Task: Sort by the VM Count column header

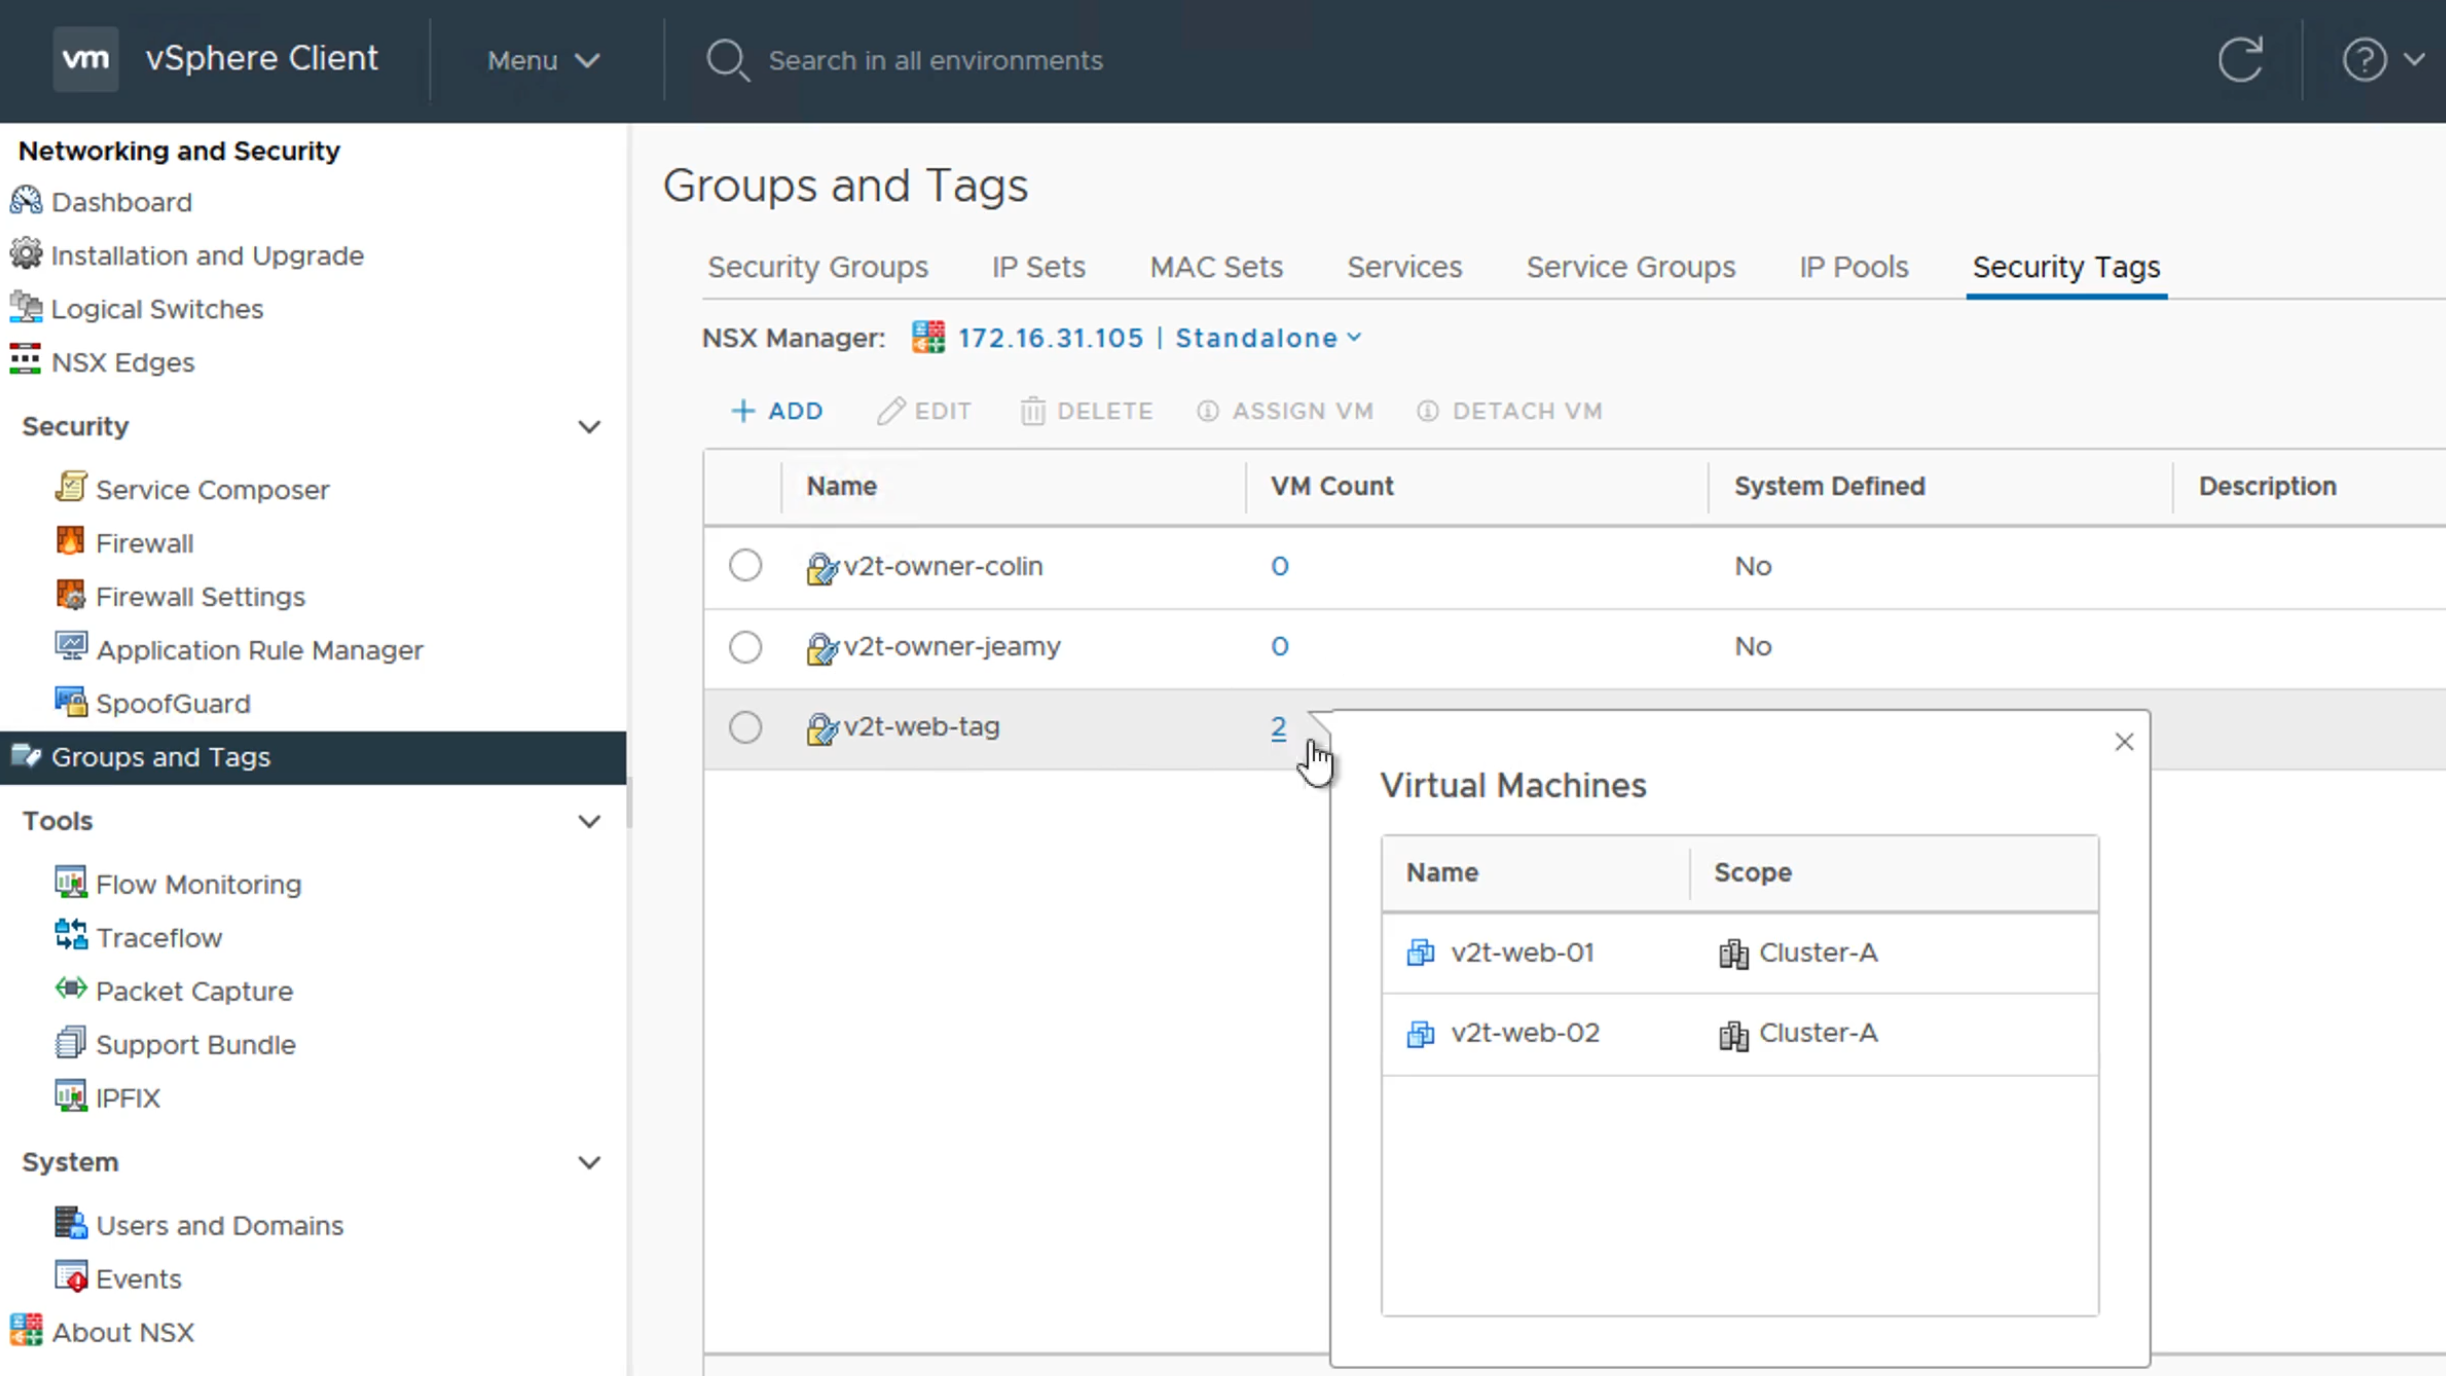Action: tap(1331, 486)
